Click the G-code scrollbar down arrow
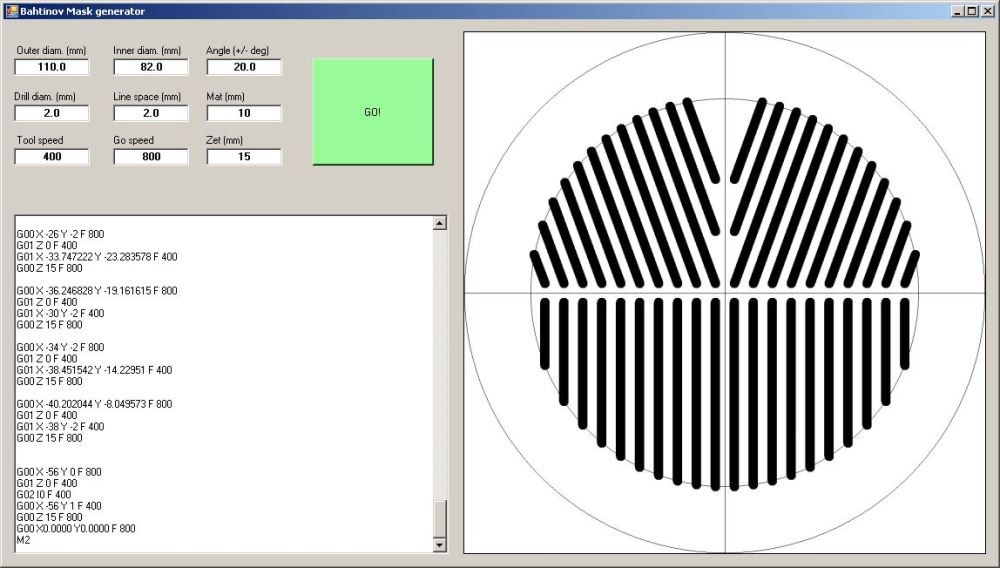This screenshot has height=568, width=1000. point(439,545)
